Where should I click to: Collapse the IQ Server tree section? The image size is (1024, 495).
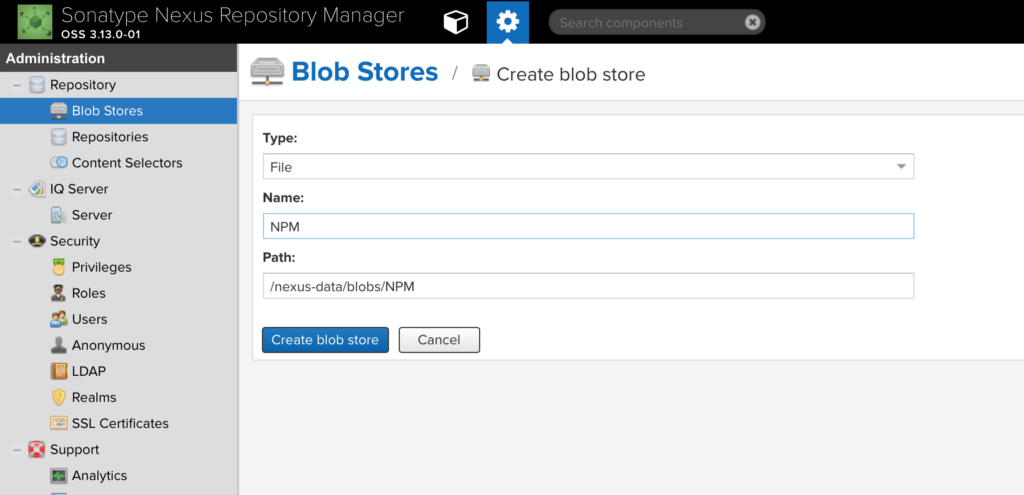coord(16,189)
